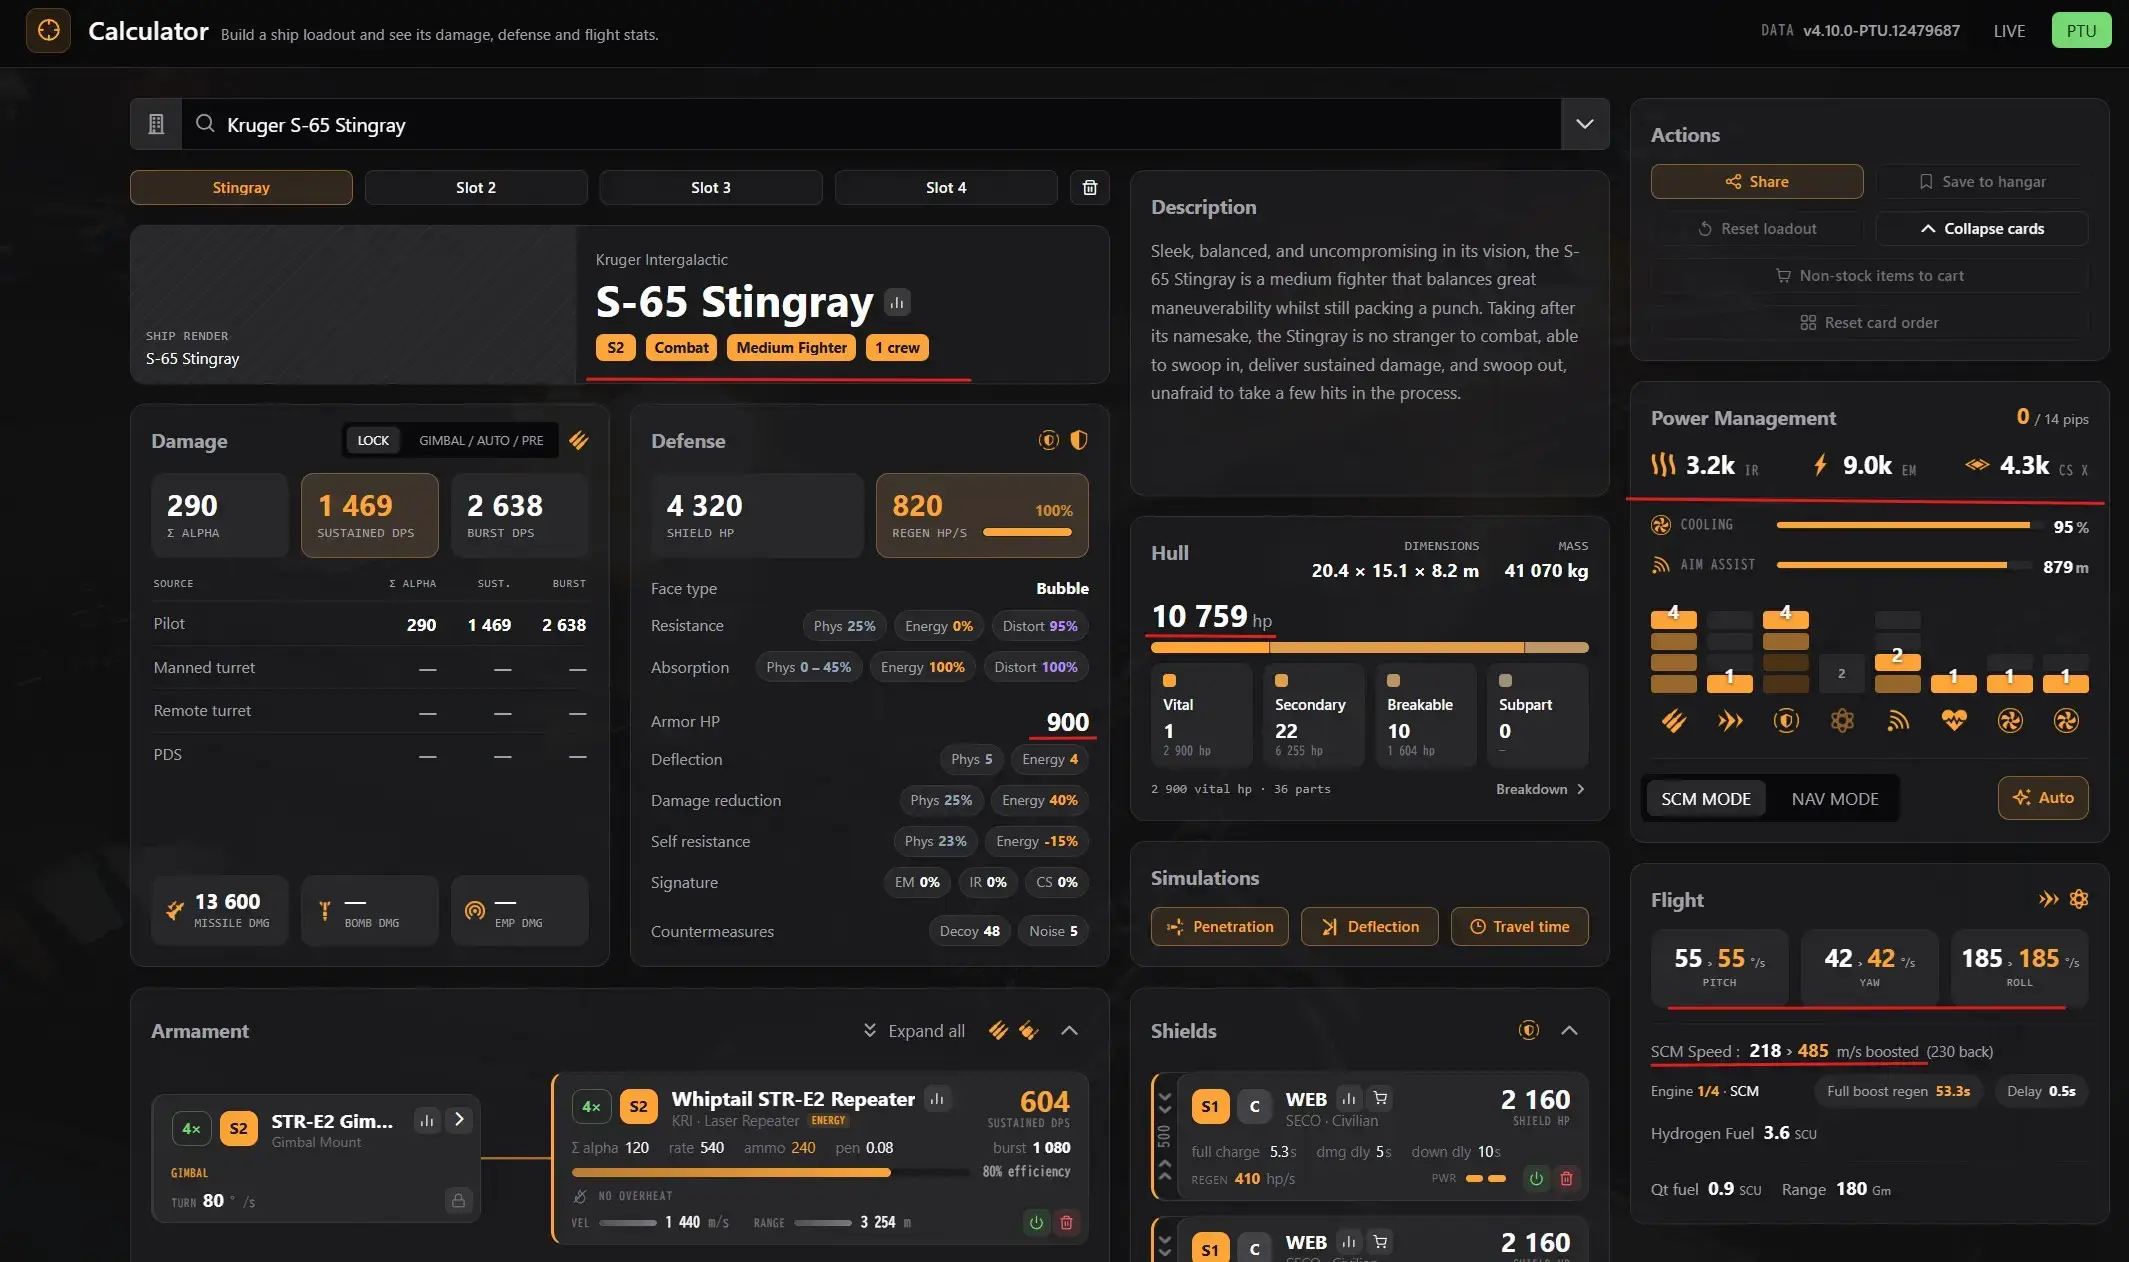This screenshot has width=2129, height=1262.
Task: Toggle power on the 410 regen WEB shield
Action: 1536,1179
